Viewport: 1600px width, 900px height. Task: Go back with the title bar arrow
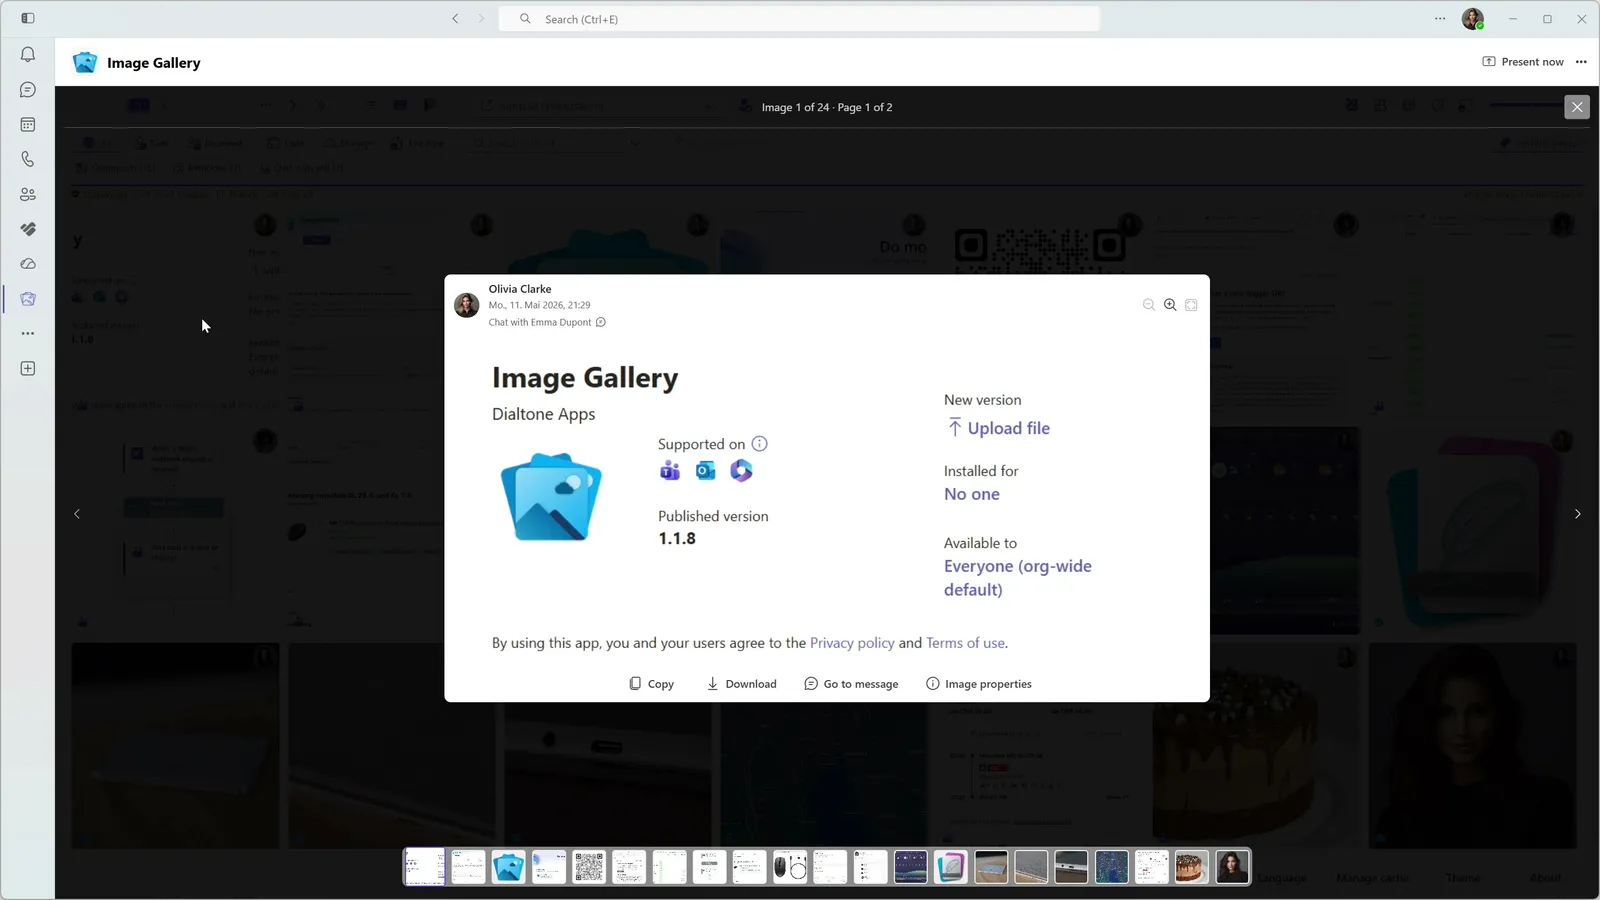tap(455, 19)
